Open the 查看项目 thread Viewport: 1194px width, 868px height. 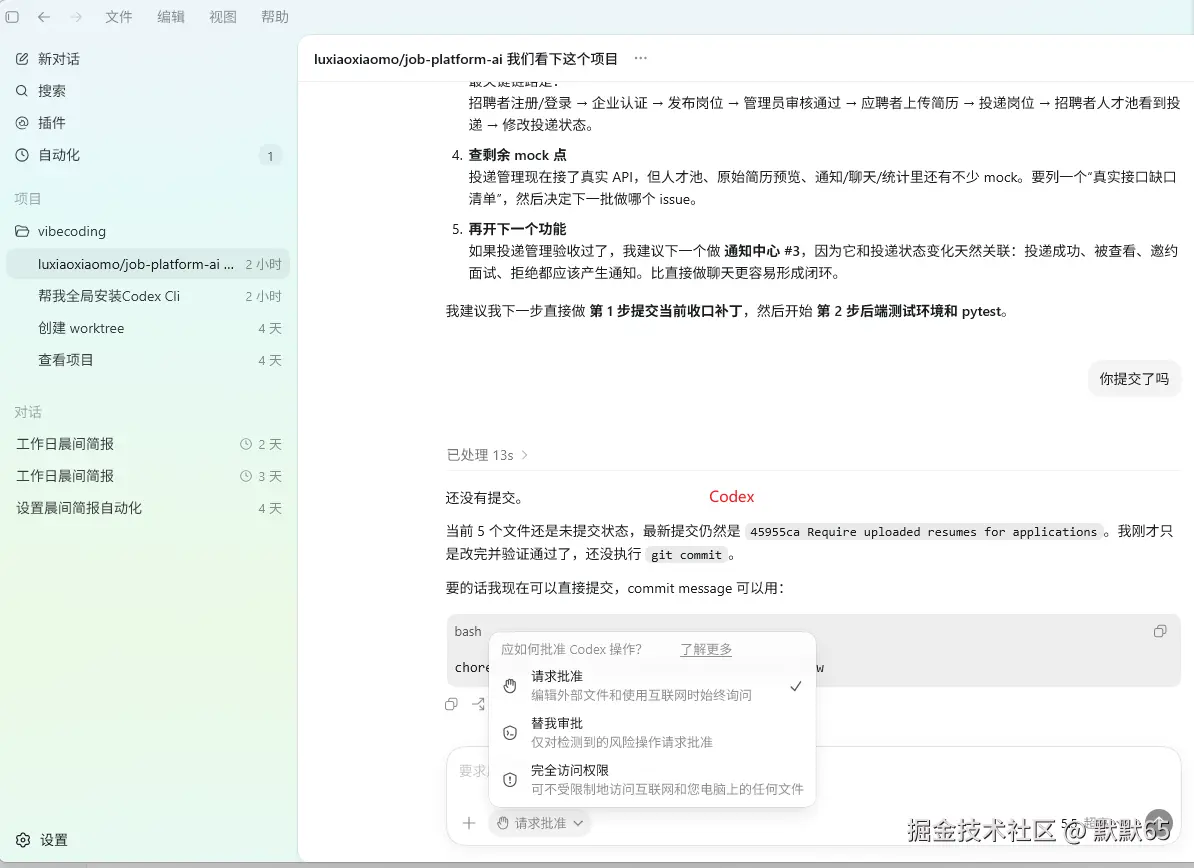(148, 360)
